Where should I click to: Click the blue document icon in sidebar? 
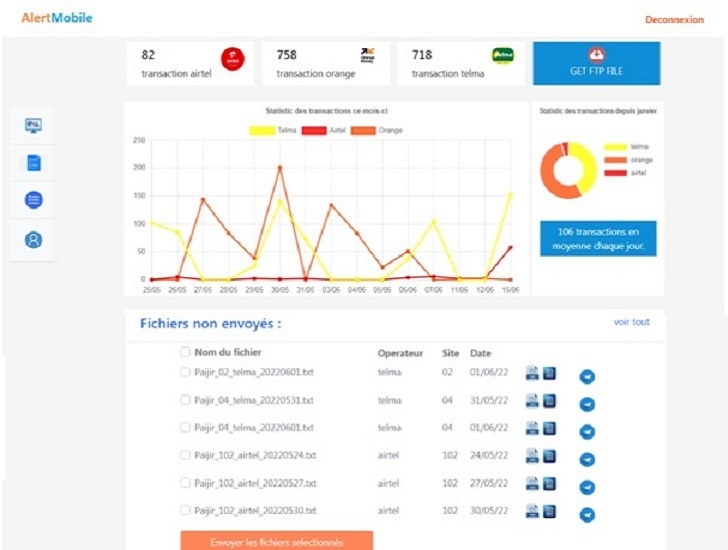click(33, 163)
